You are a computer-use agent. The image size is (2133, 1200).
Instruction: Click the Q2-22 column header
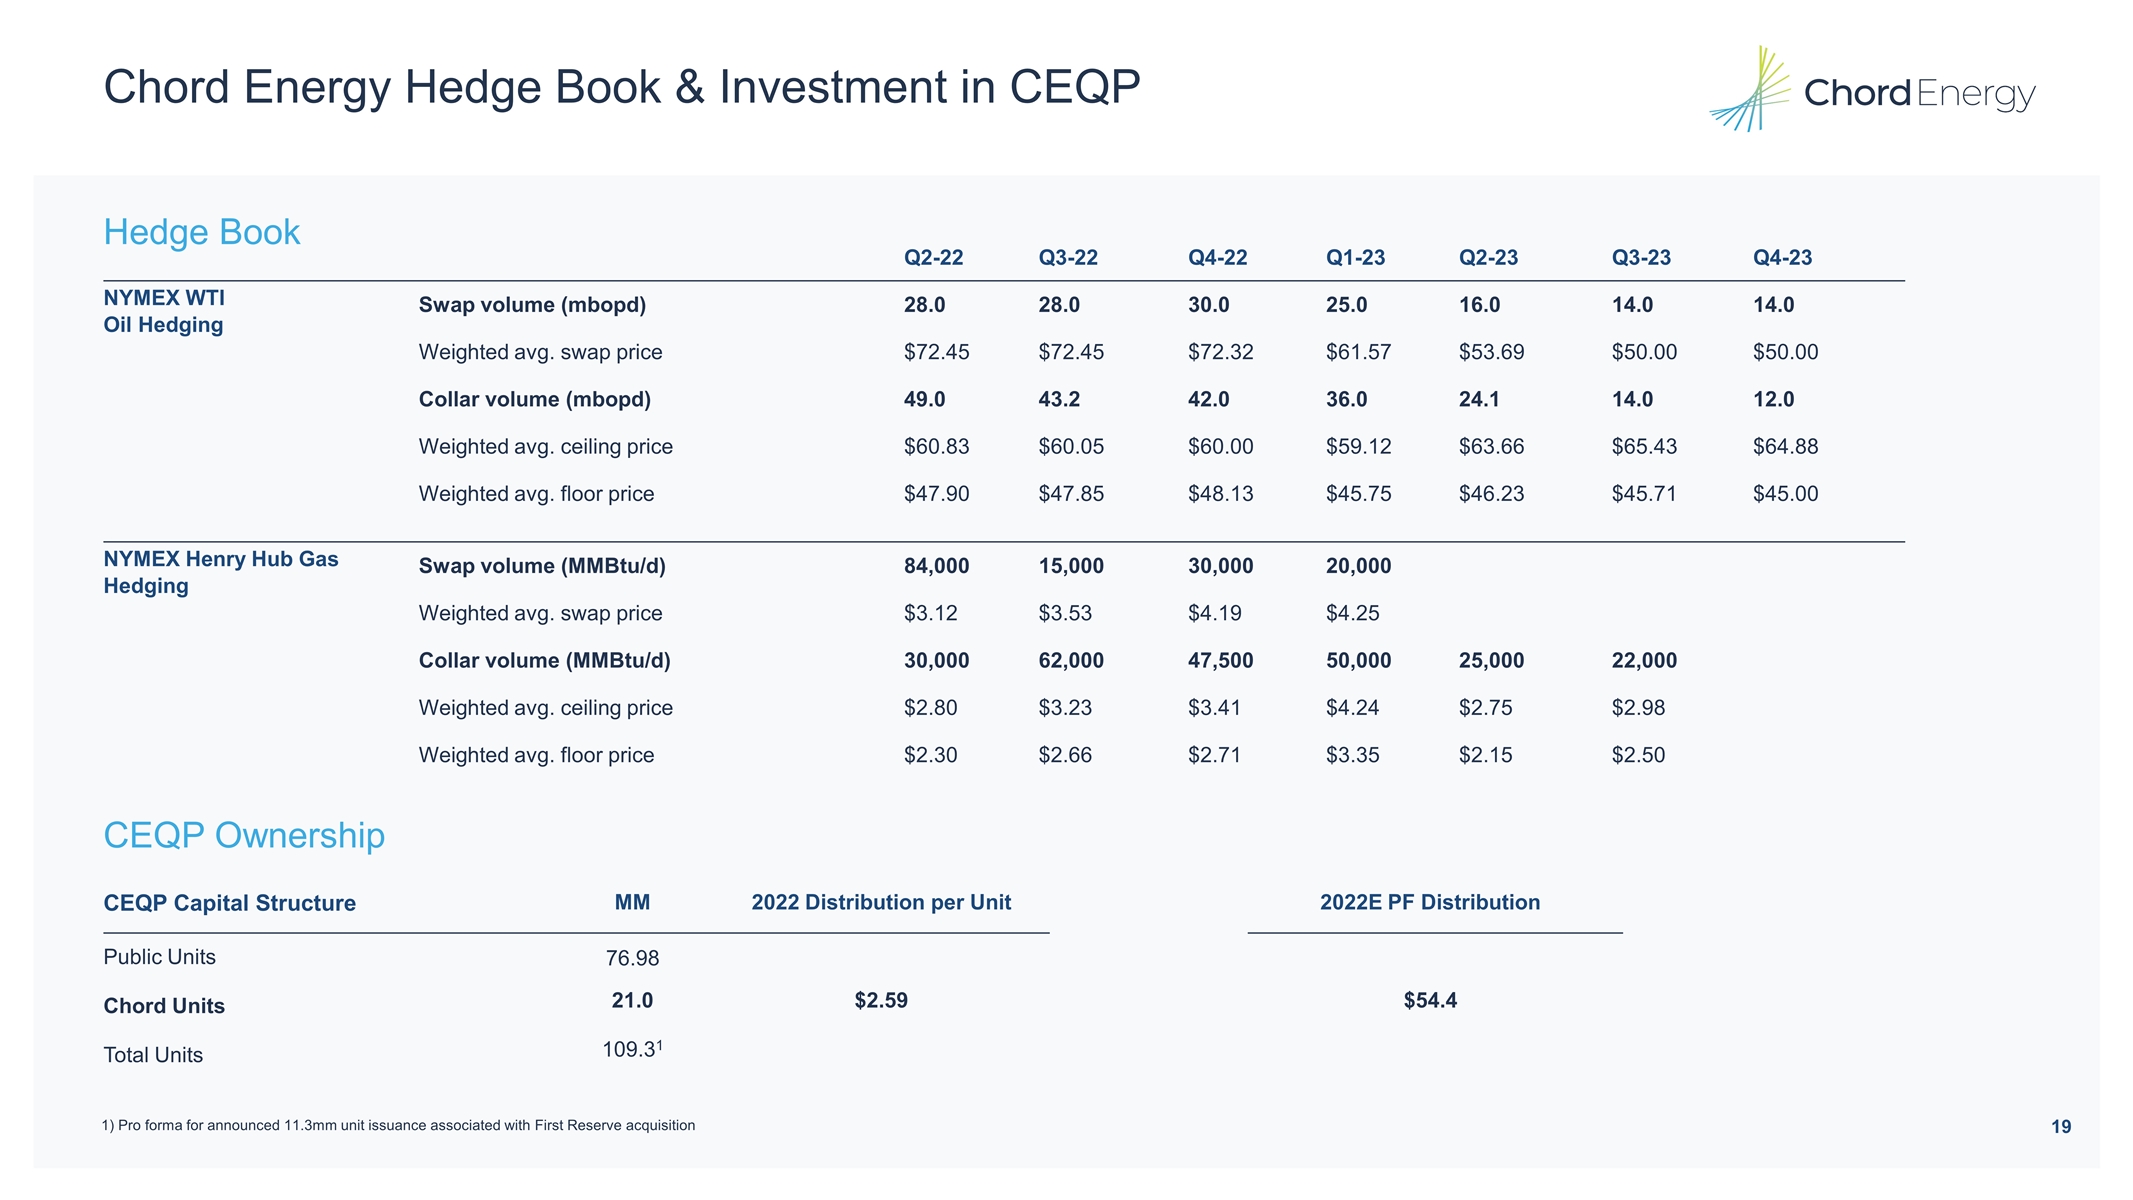point(933,258)
